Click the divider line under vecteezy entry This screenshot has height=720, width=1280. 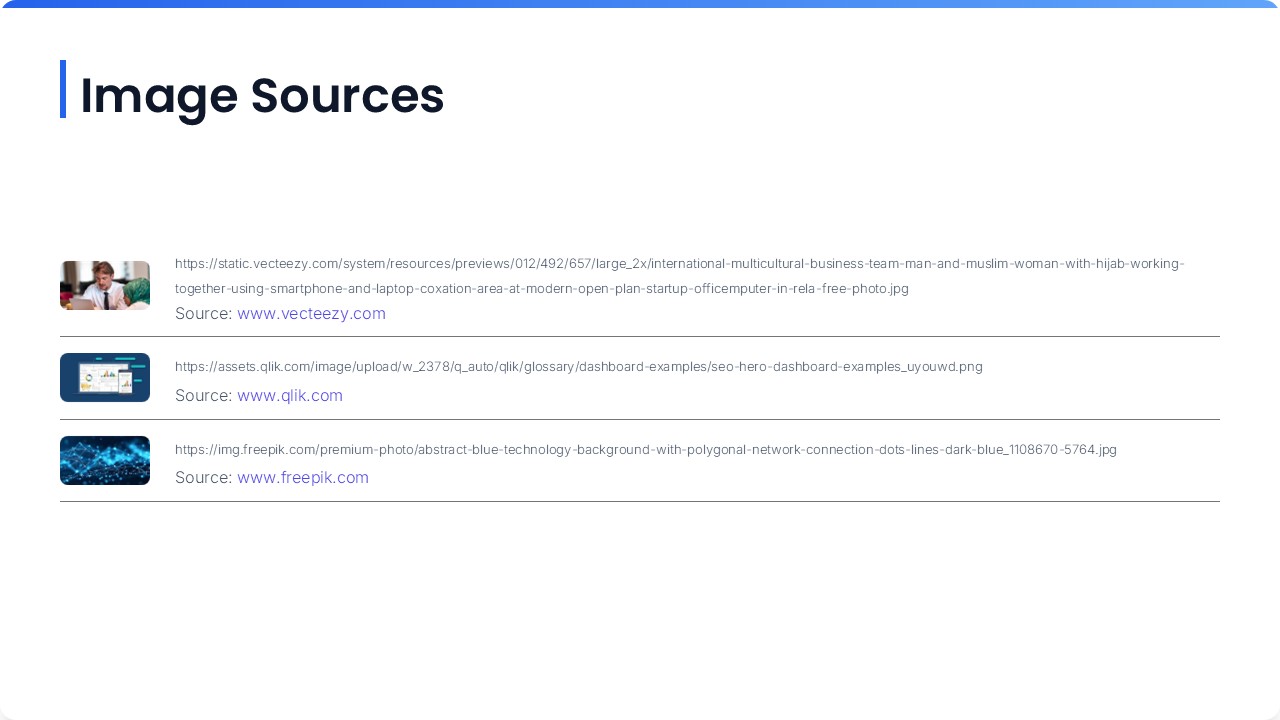[x=640, y=337]
